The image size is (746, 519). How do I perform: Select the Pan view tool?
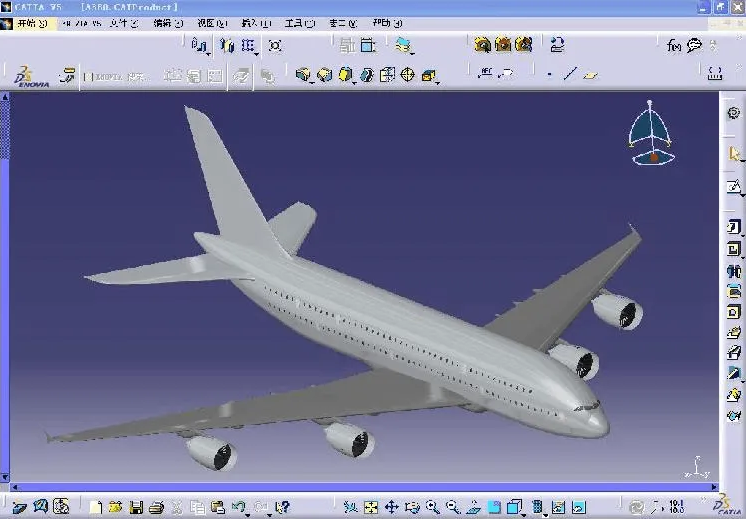[391, 507]
